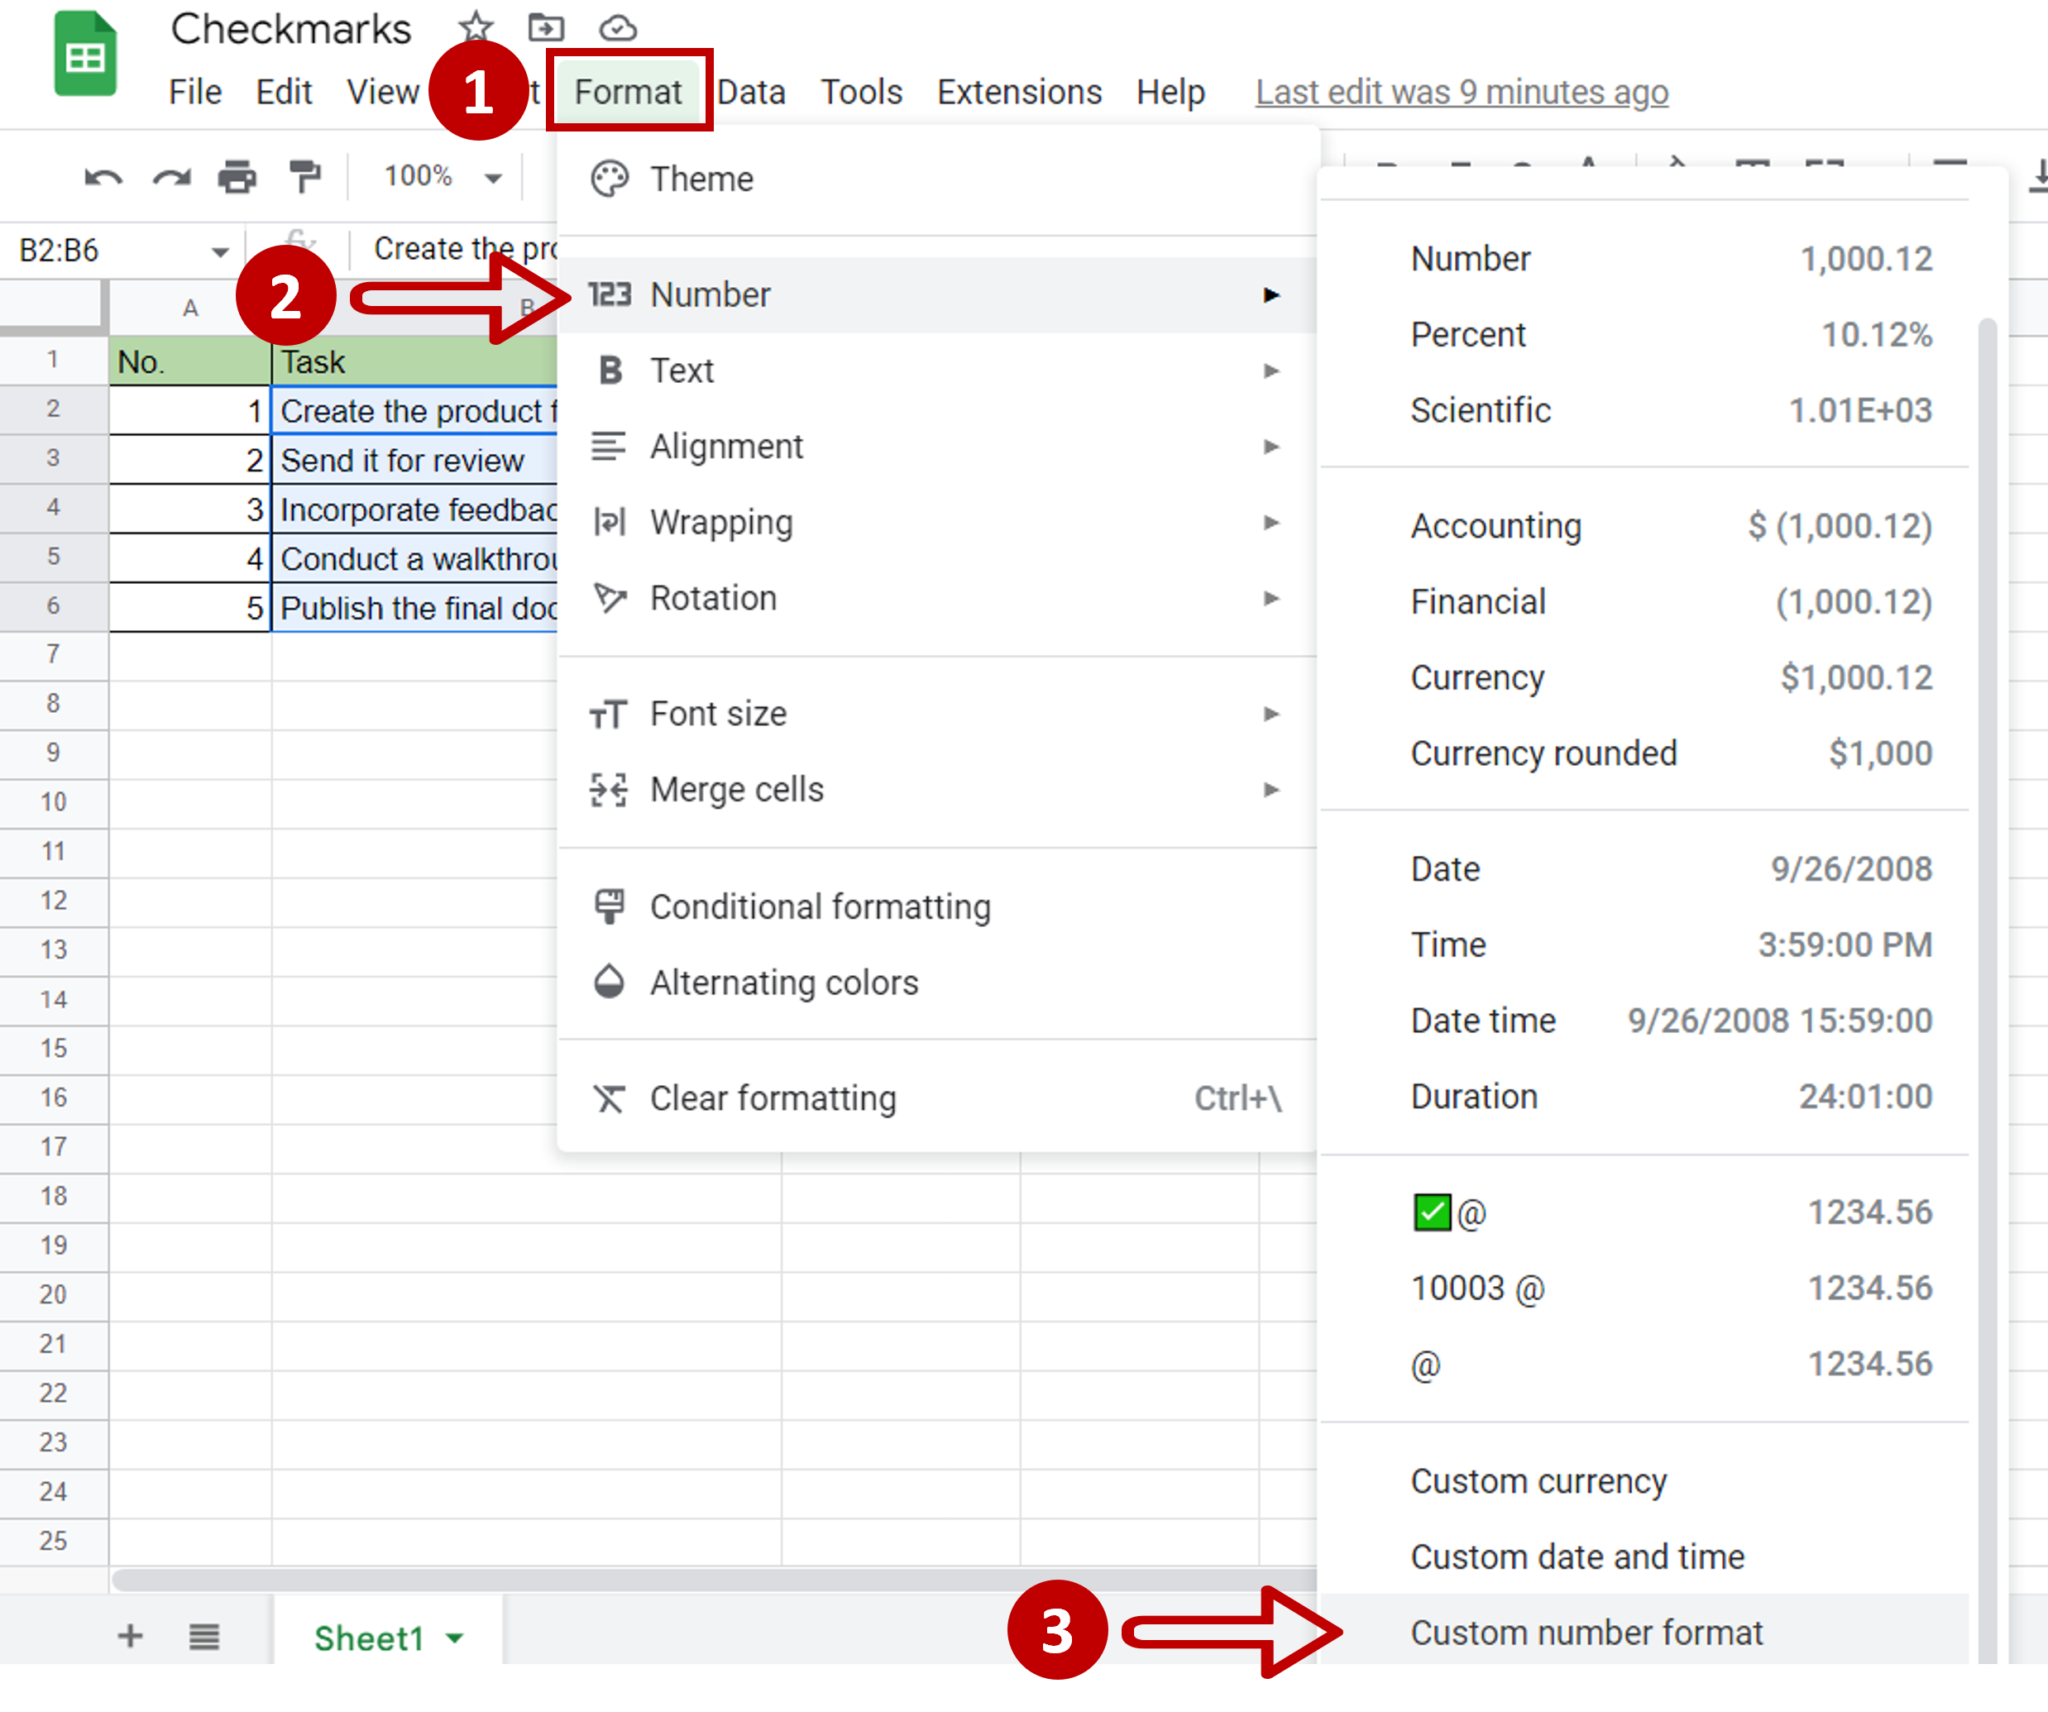
Task: Click the Google Sheets home logo
Action: pos(85,55)
